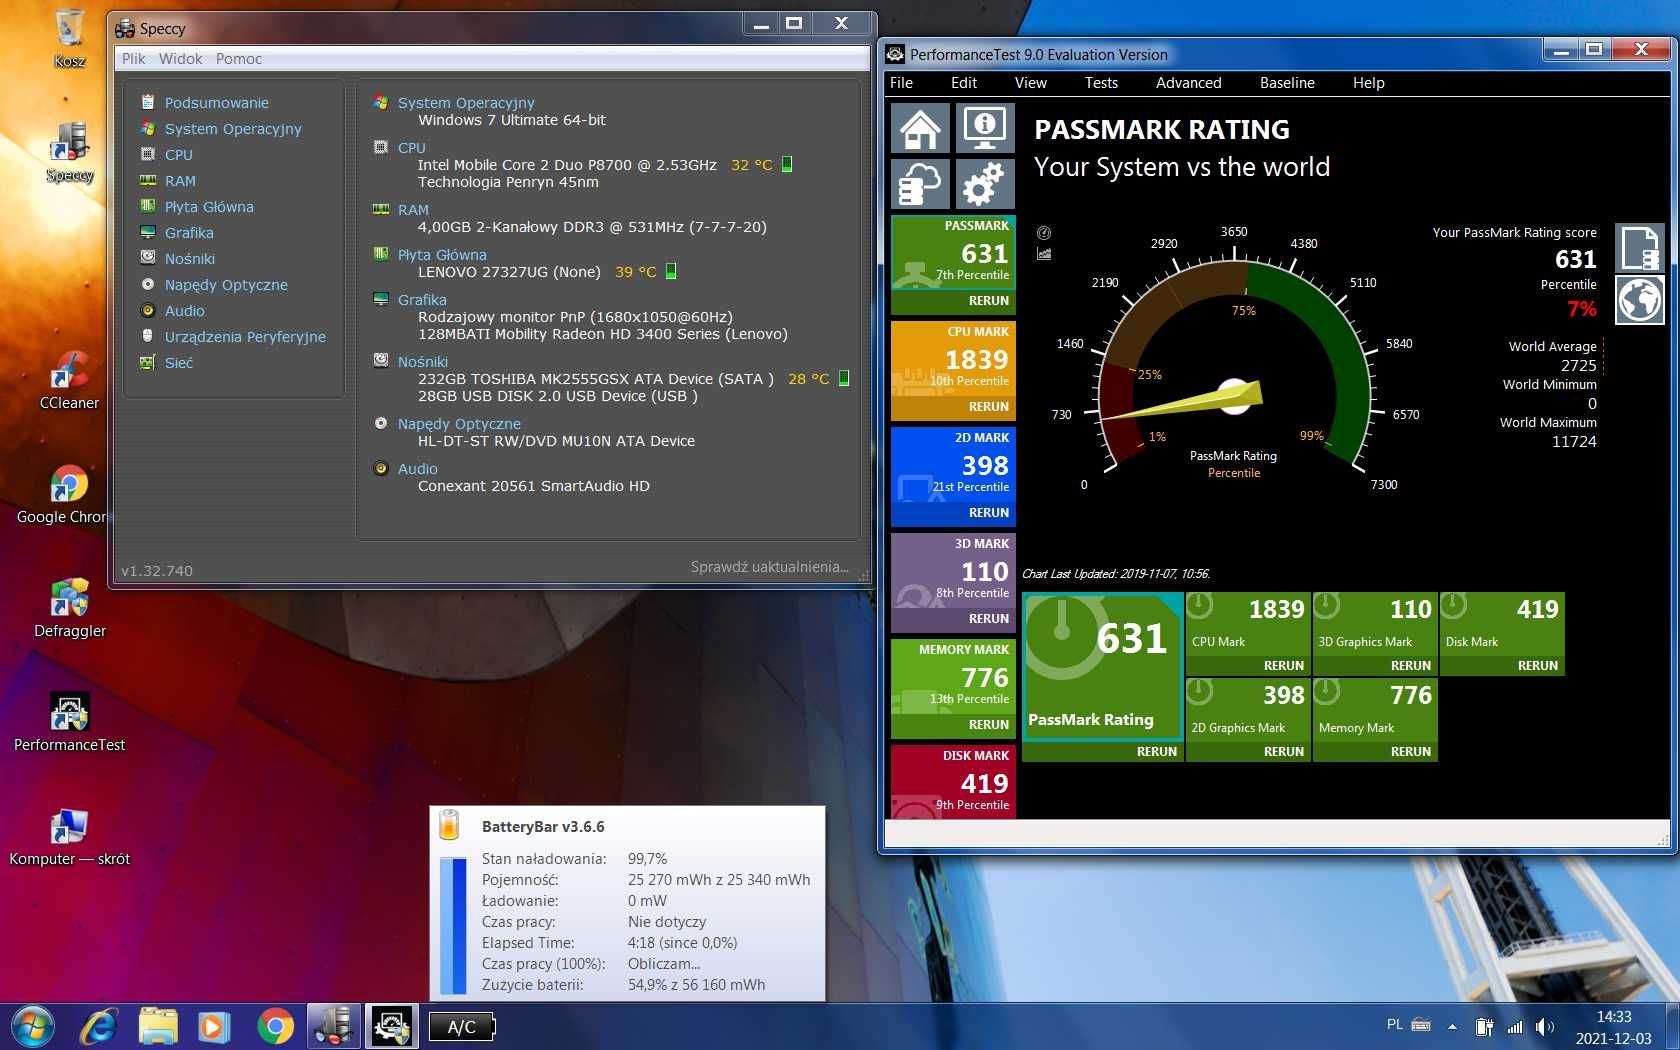
Task: Open Speccy desktop shortcut
Action: pyautogui.click(x=69, y=152)
